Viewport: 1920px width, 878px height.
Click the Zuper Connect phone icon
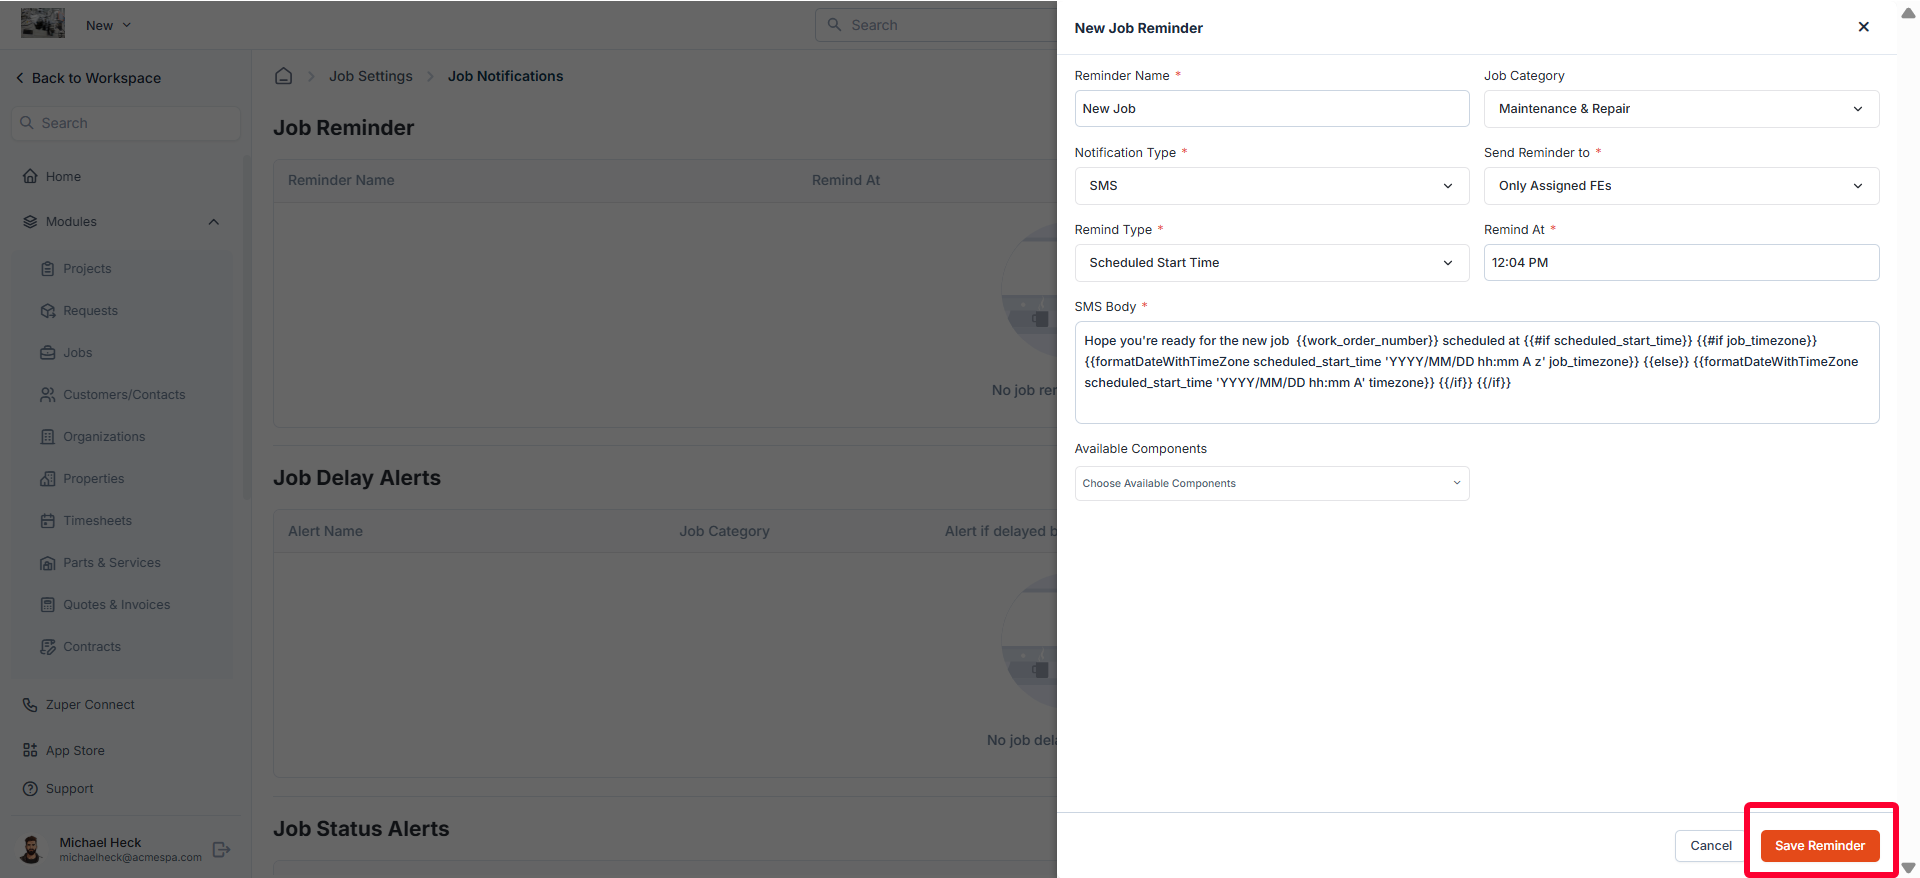coord(30,705)
